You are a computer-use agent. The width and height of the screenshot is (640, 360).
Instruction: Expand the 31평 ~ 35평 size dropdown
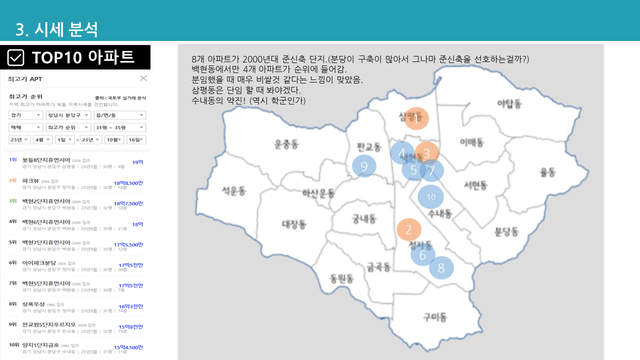click(x=120, y=127)
